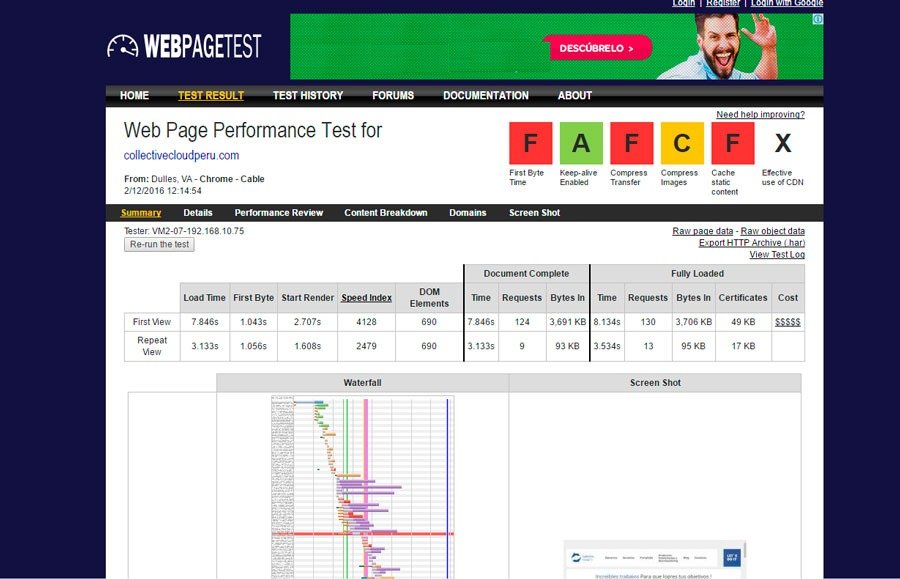Click the 124 requests value
Screen dimensions: 900x579
(522, 322)
